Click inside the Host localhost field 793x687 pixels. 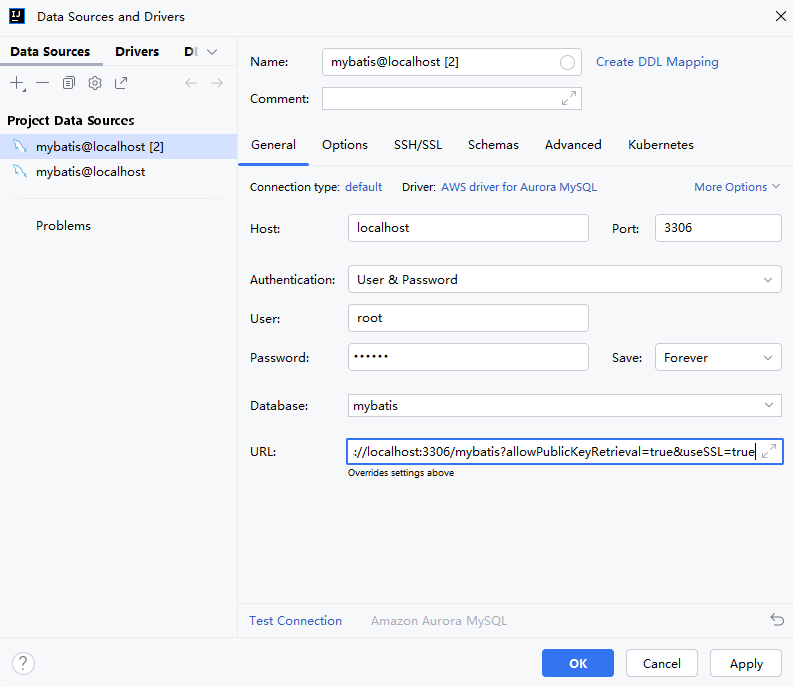(468, 228)
